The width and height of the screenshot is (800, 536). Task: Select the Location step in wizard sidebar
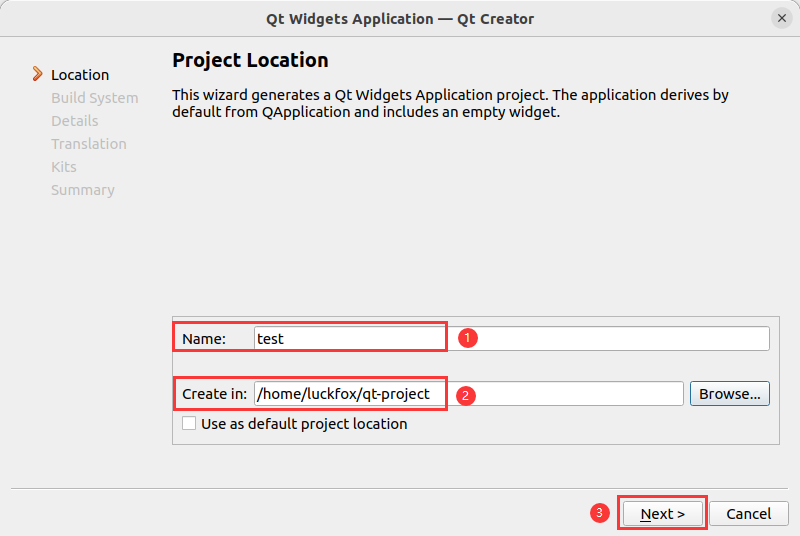pyautogui.click(x=80, y=75)
